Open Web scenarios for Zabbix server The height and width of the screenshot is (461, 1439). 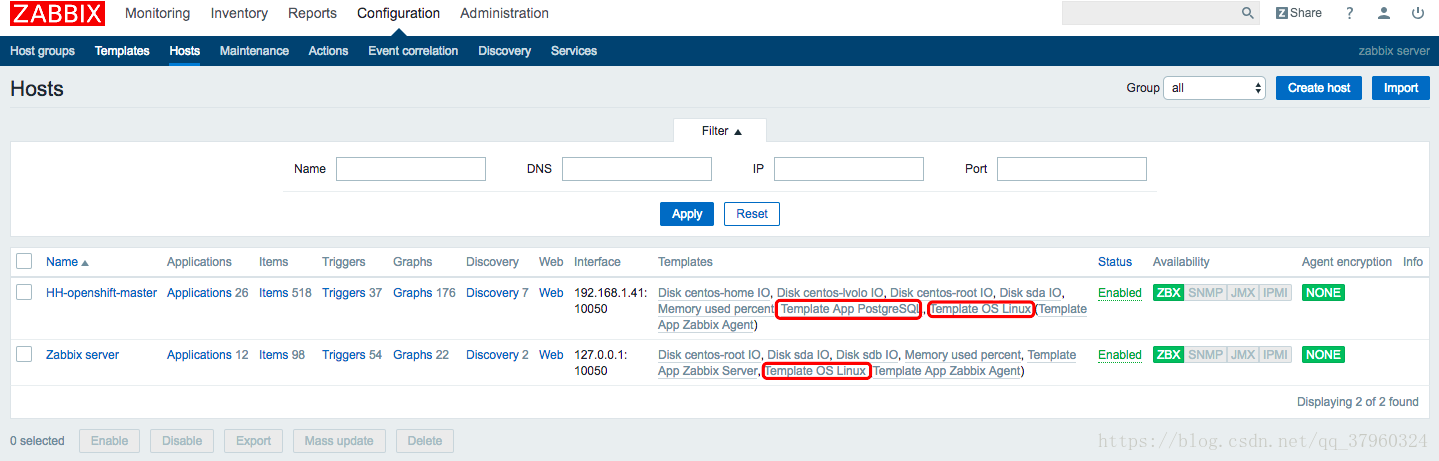coord(551,355)
